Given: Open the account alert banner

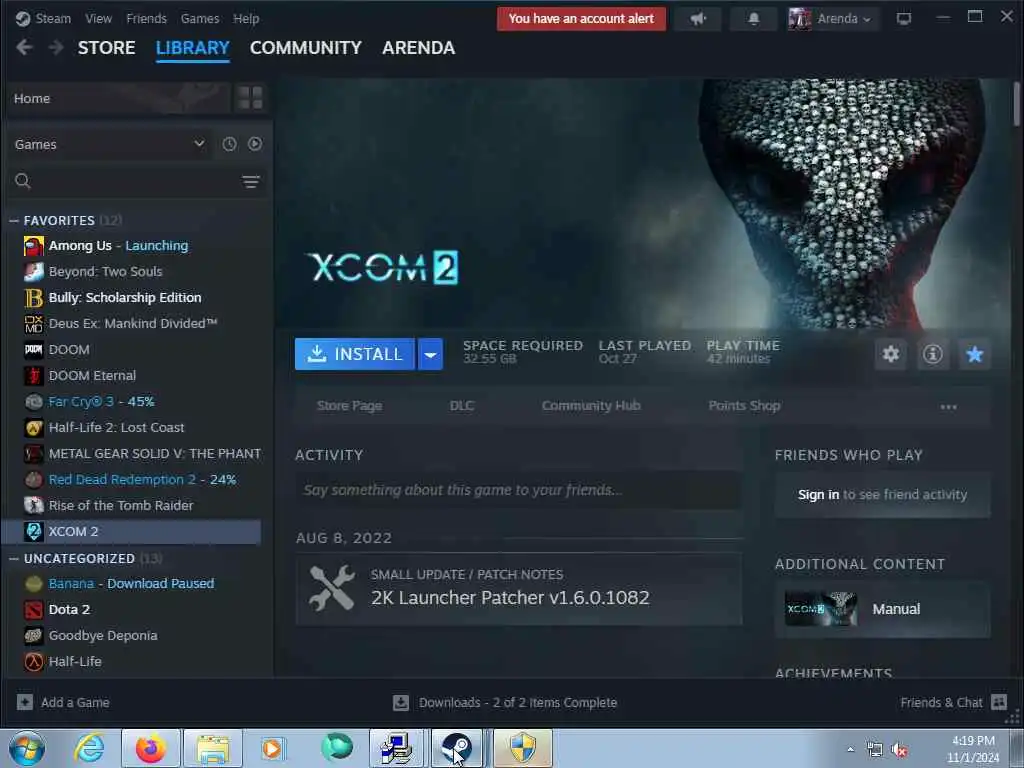Looking at the screenshot, I should pyautogui.click(x=581, y=19).
